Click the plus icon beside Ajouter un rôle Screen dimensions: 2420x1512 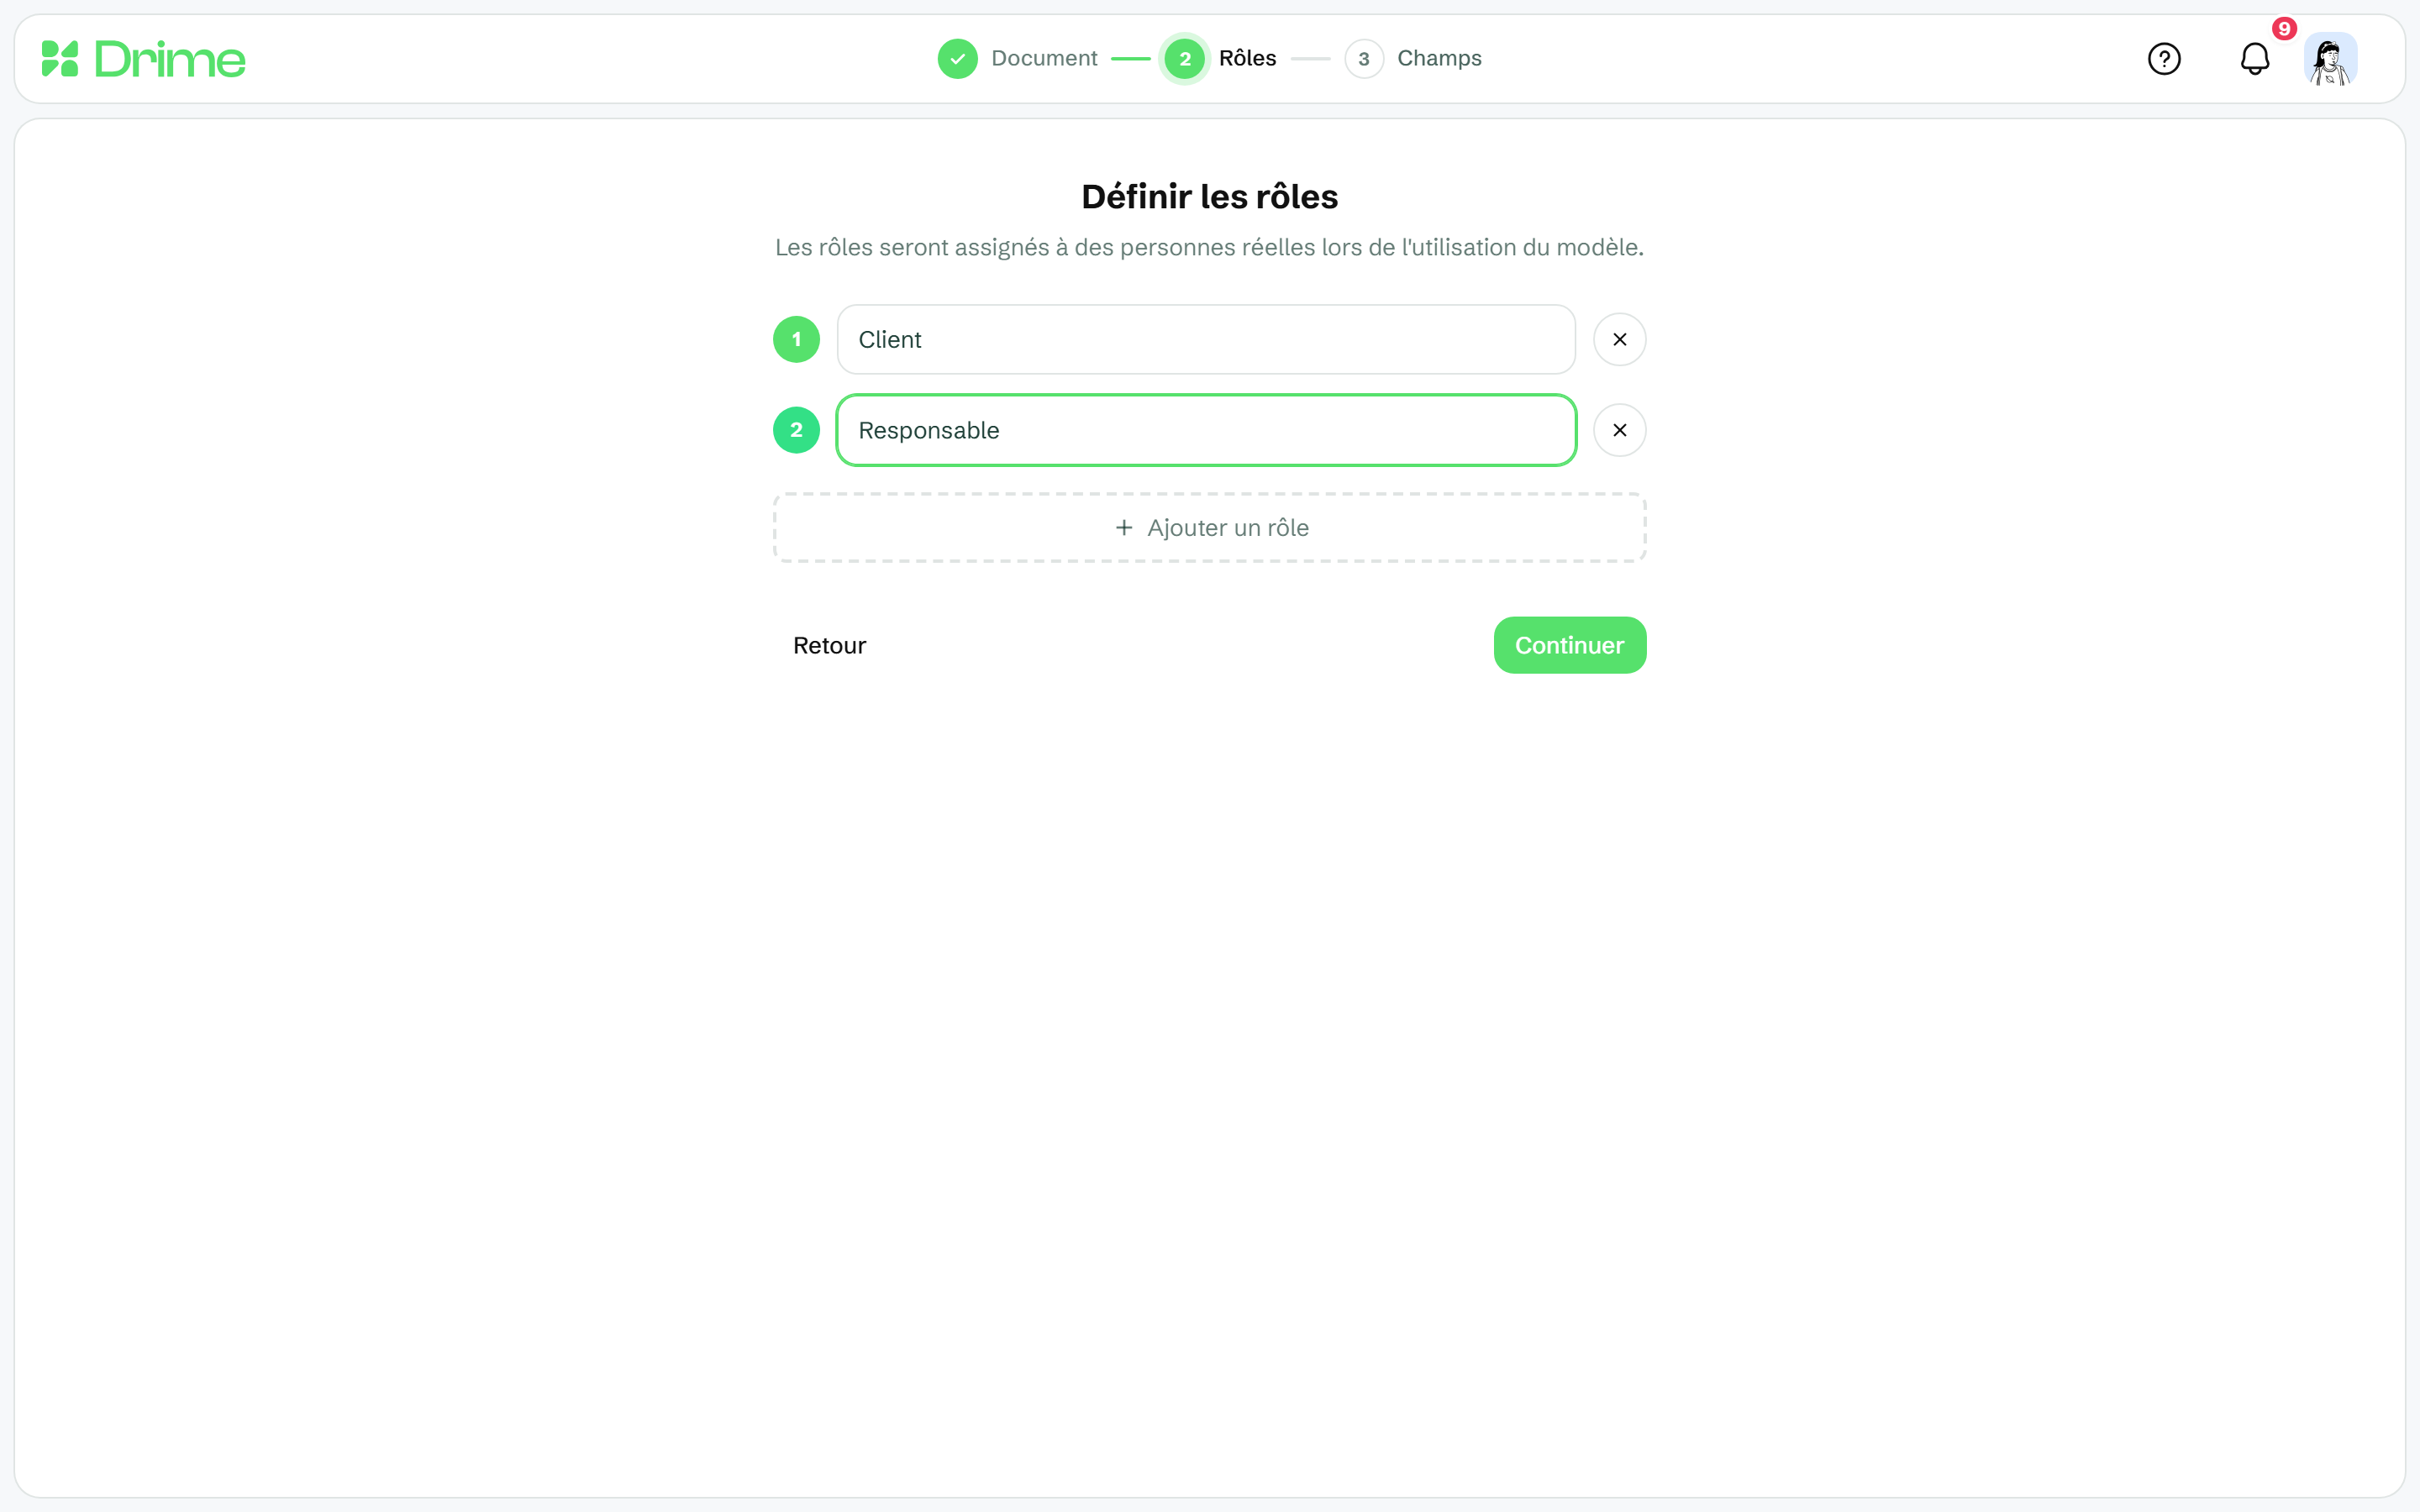point(1124,527)
